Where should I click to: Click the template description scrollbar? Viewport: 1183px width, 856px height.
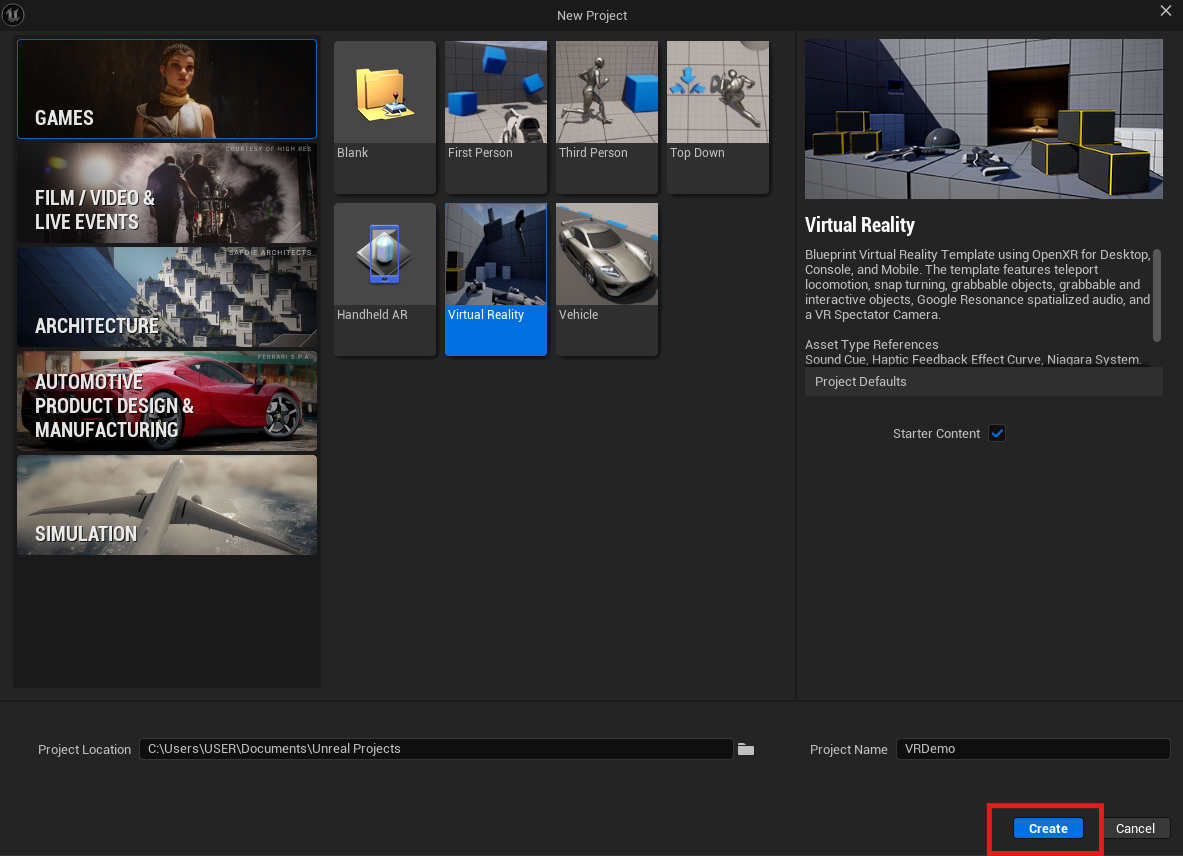[x=1158, y=295]
